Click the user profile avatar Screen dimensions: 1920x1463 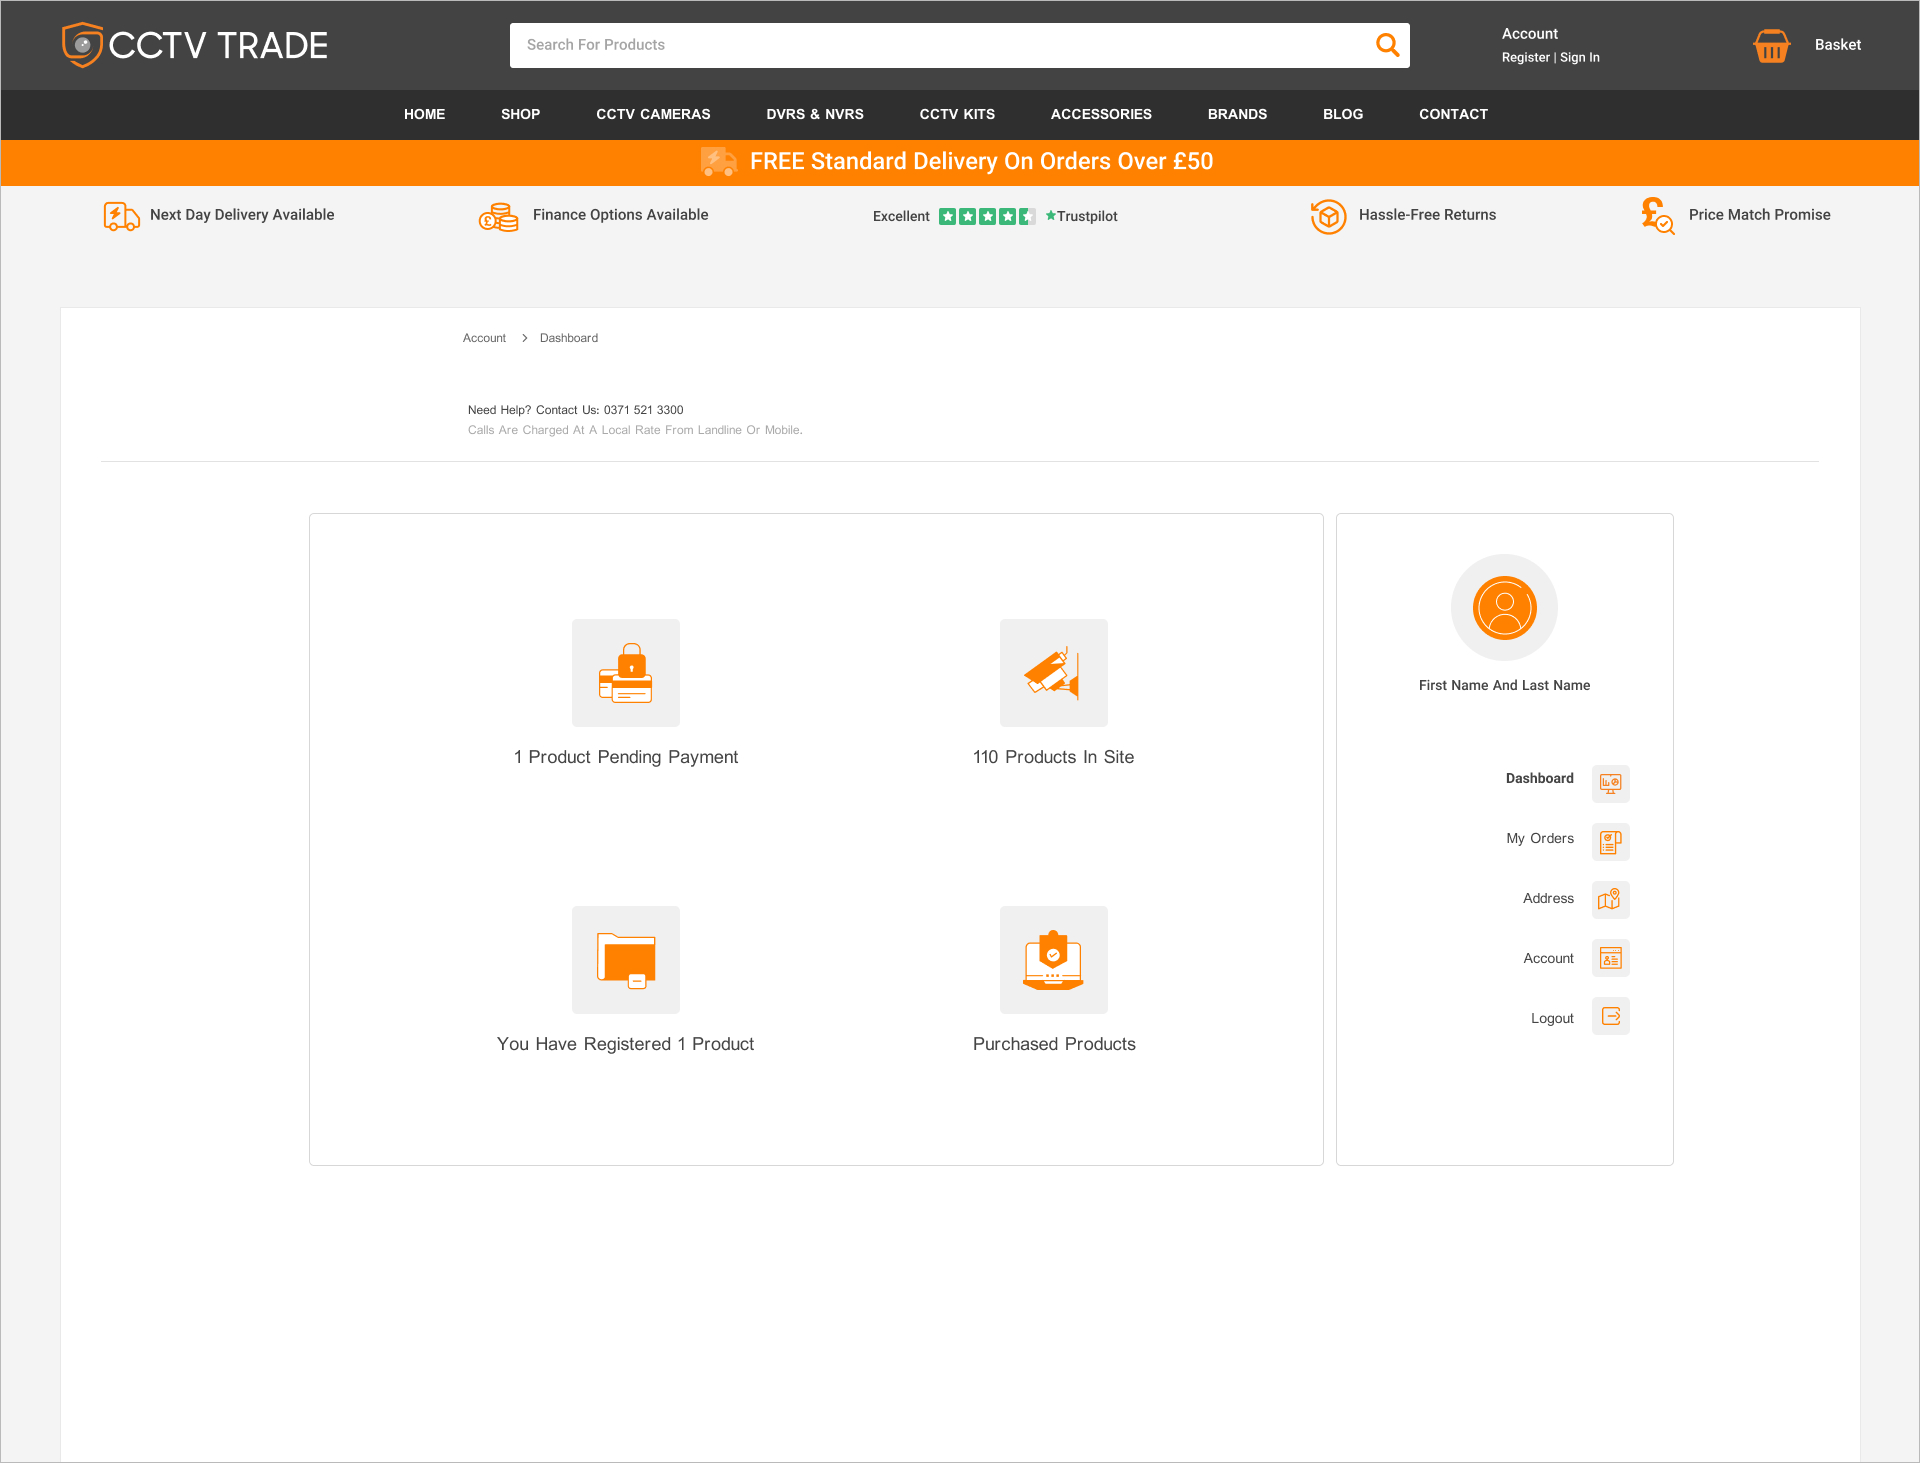tap(1504, 608)
